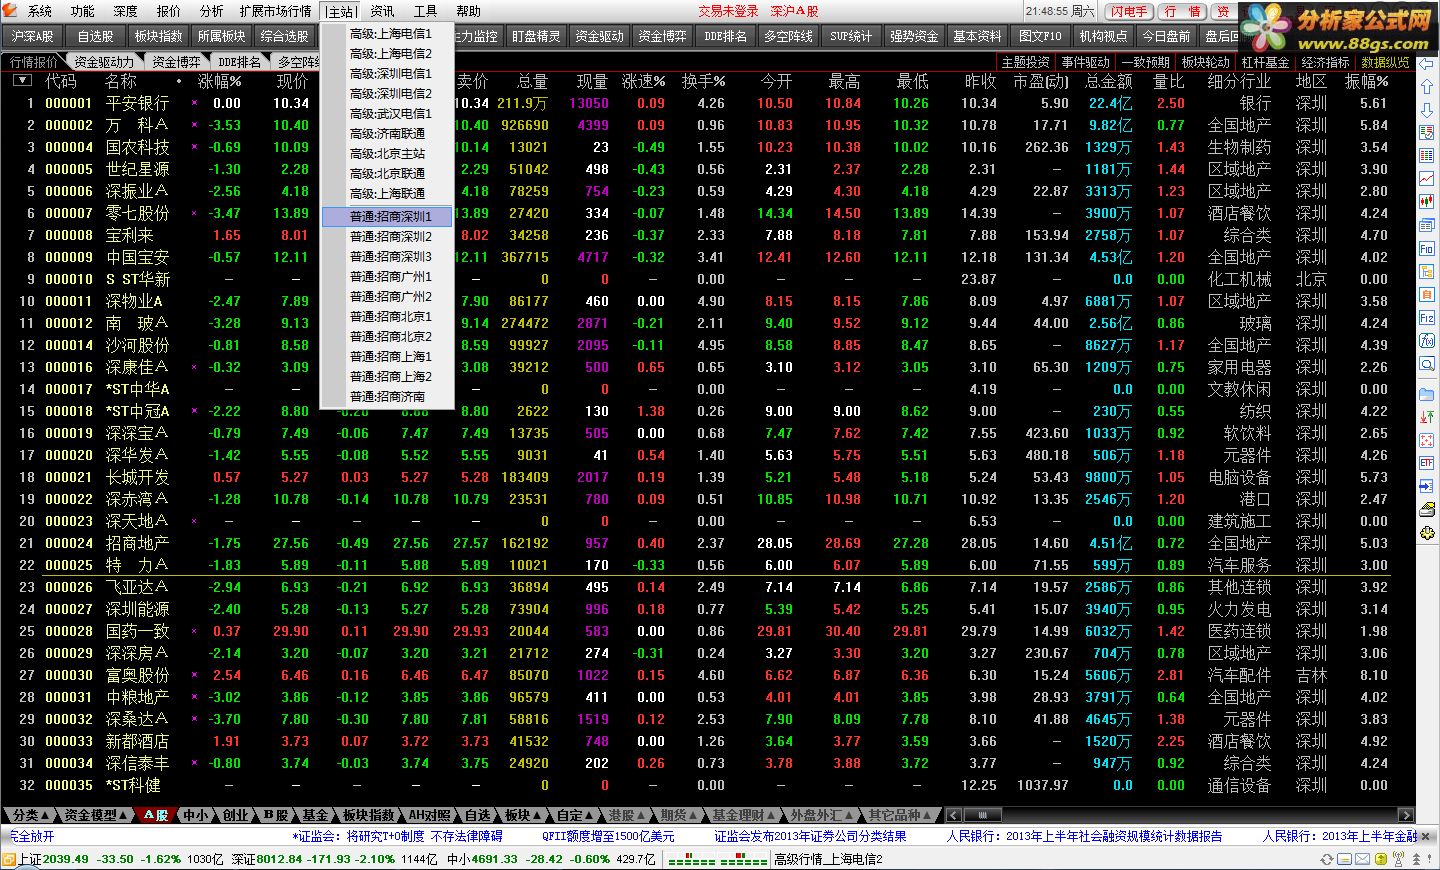Click the F12 icon in right sidebar
This screenshot has width=1440, height=870.
tap(1426, 318)
